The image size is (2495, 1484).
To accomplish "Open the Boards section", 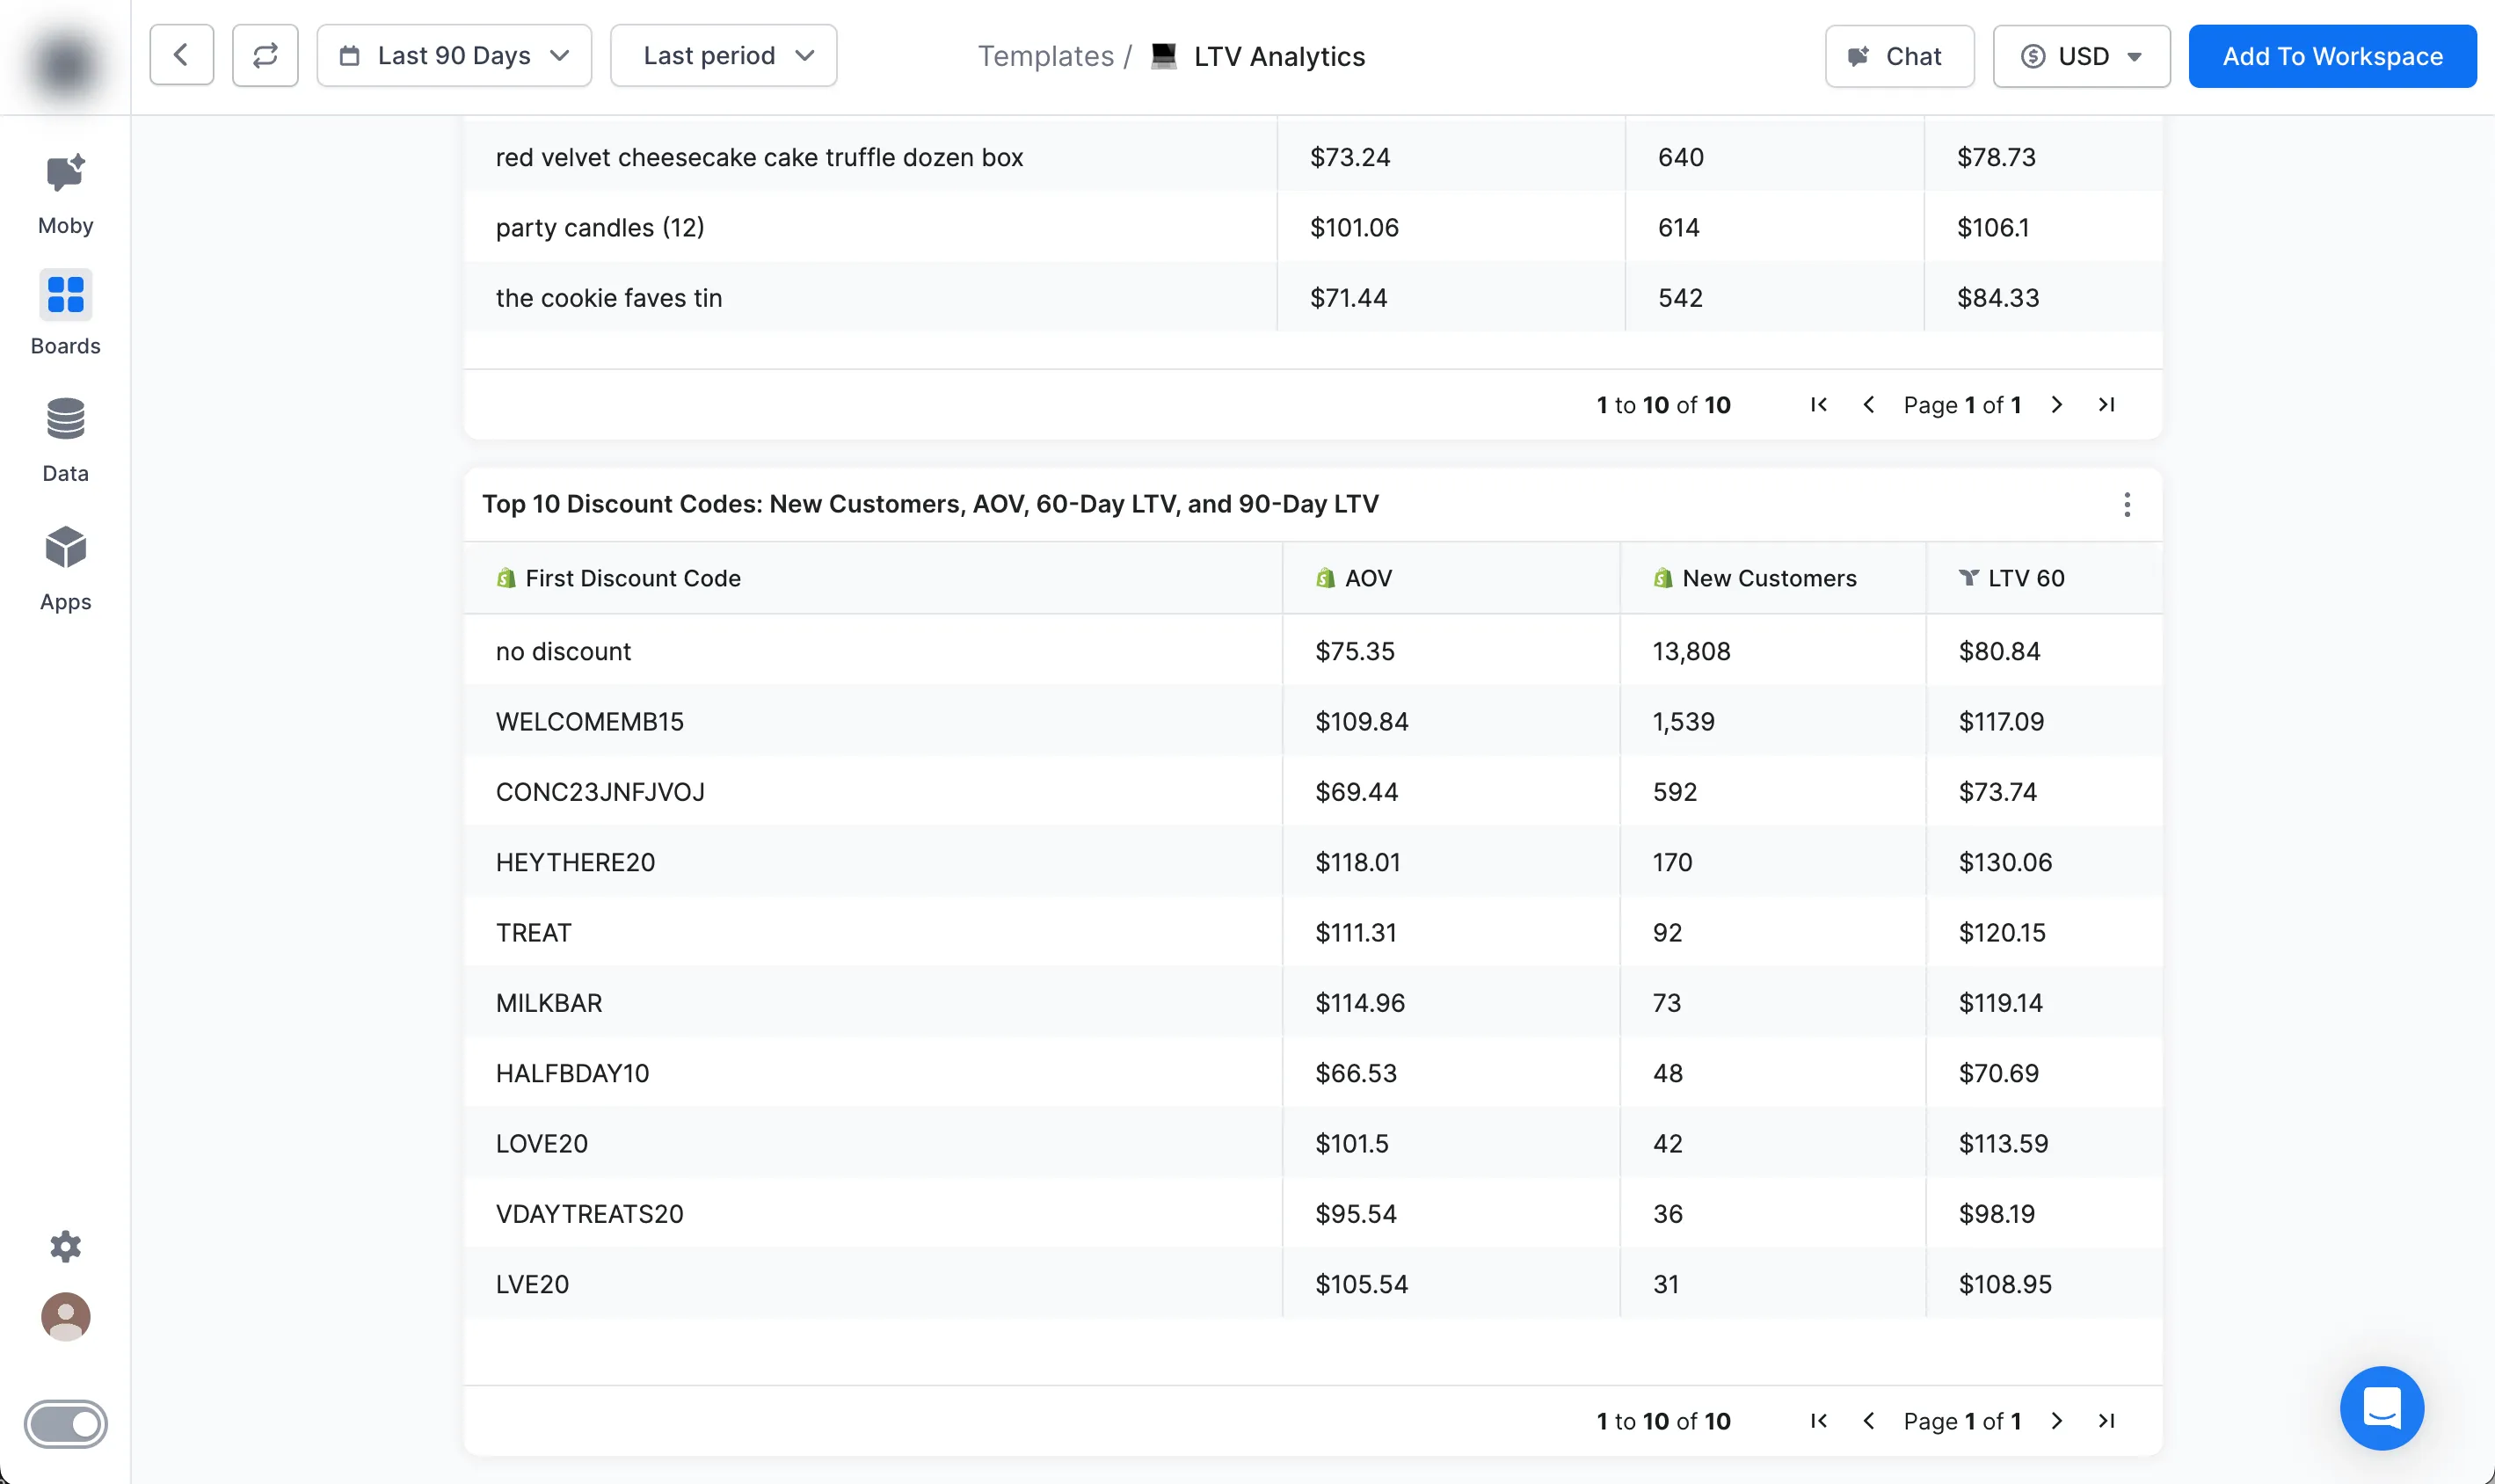I will [65, 312].
